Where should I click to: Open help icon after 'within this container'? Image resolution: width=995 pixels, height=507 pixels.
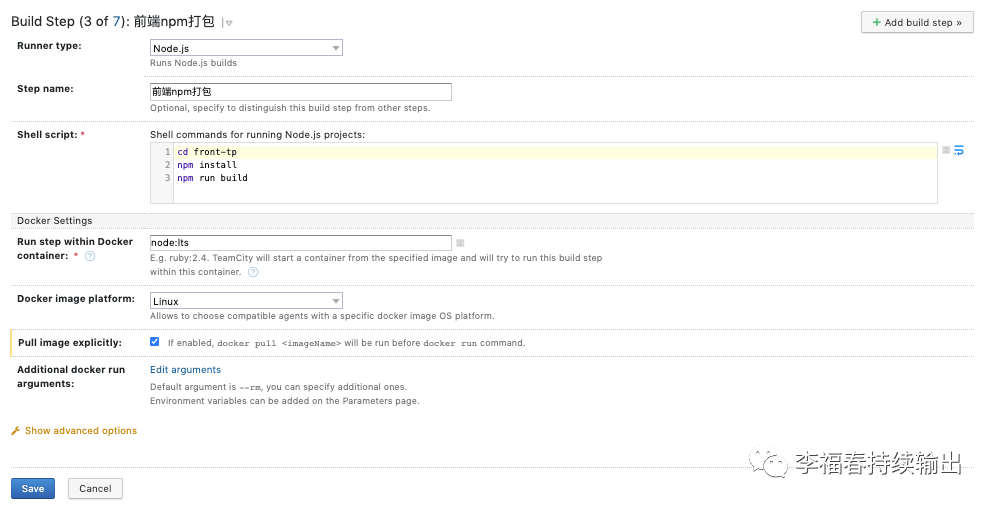[x=253, y=272]
